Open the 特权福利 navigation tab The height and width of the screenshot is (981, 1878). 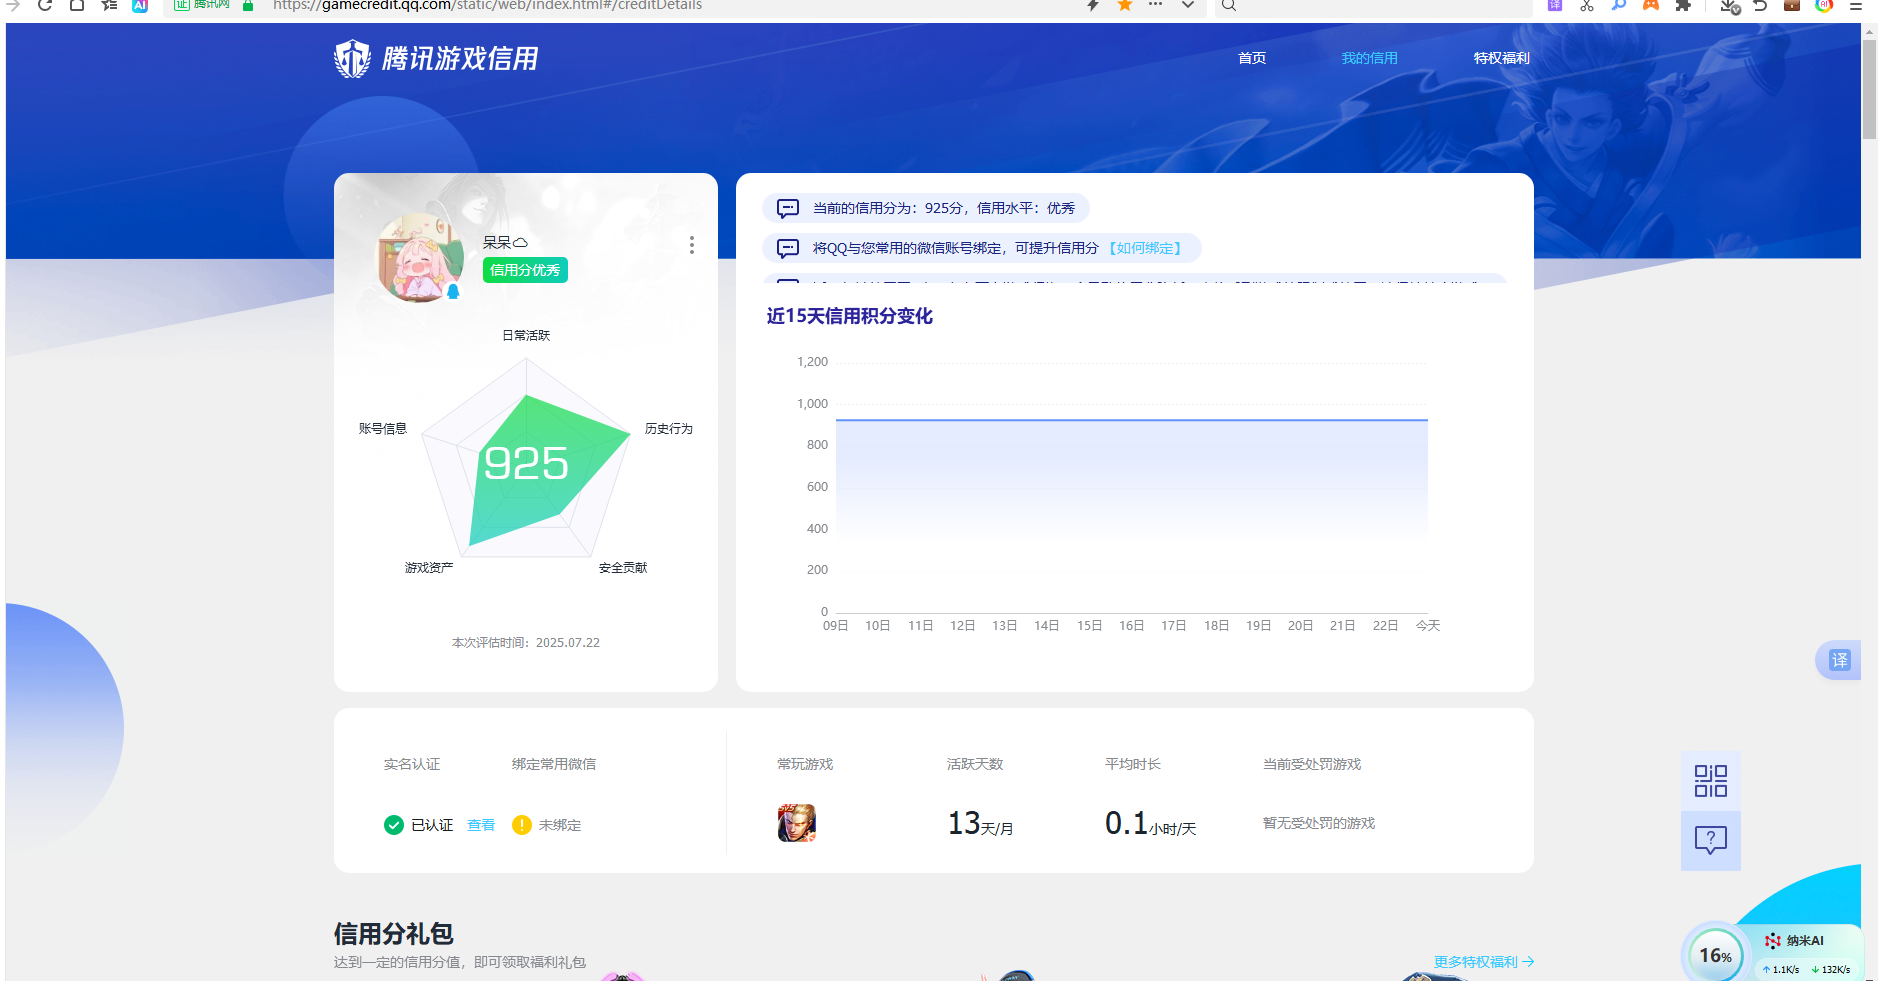point(1501,58)
